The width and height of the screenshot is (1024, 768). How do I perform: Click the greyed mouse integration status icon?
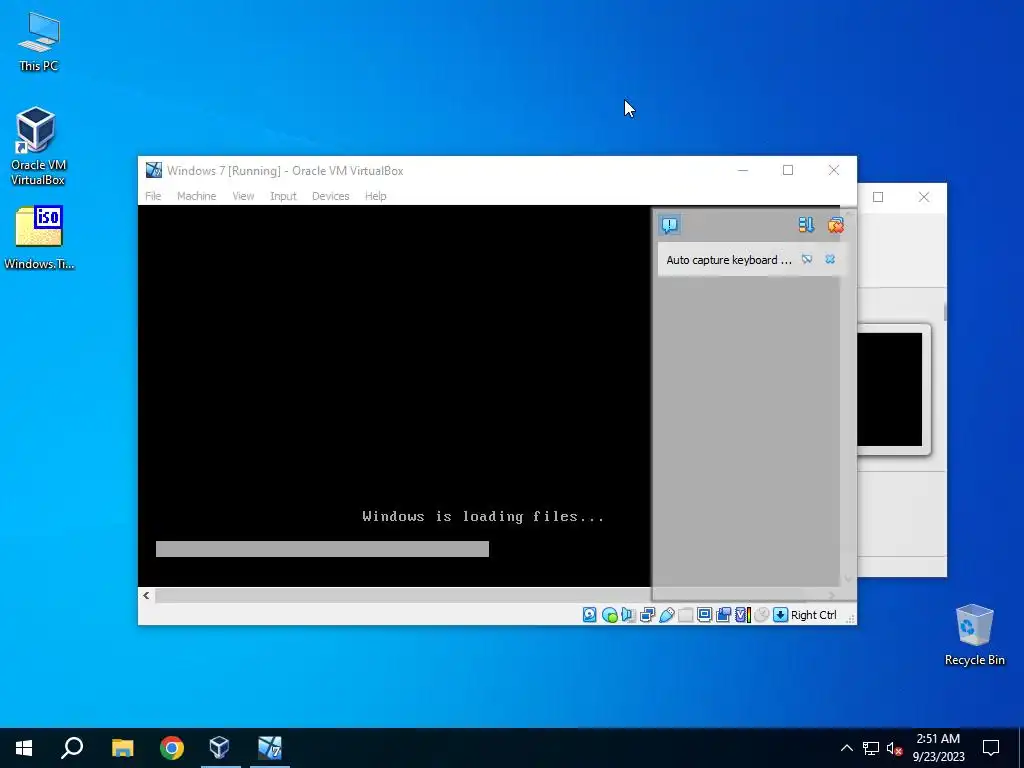[761, 615]
